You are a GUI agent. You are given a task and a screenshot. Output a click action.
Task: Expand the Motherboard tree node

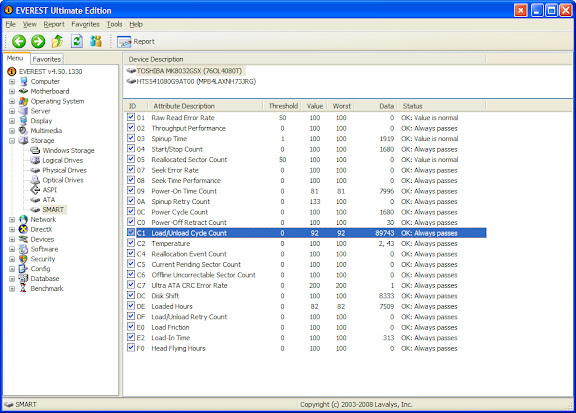pos(12,91)
